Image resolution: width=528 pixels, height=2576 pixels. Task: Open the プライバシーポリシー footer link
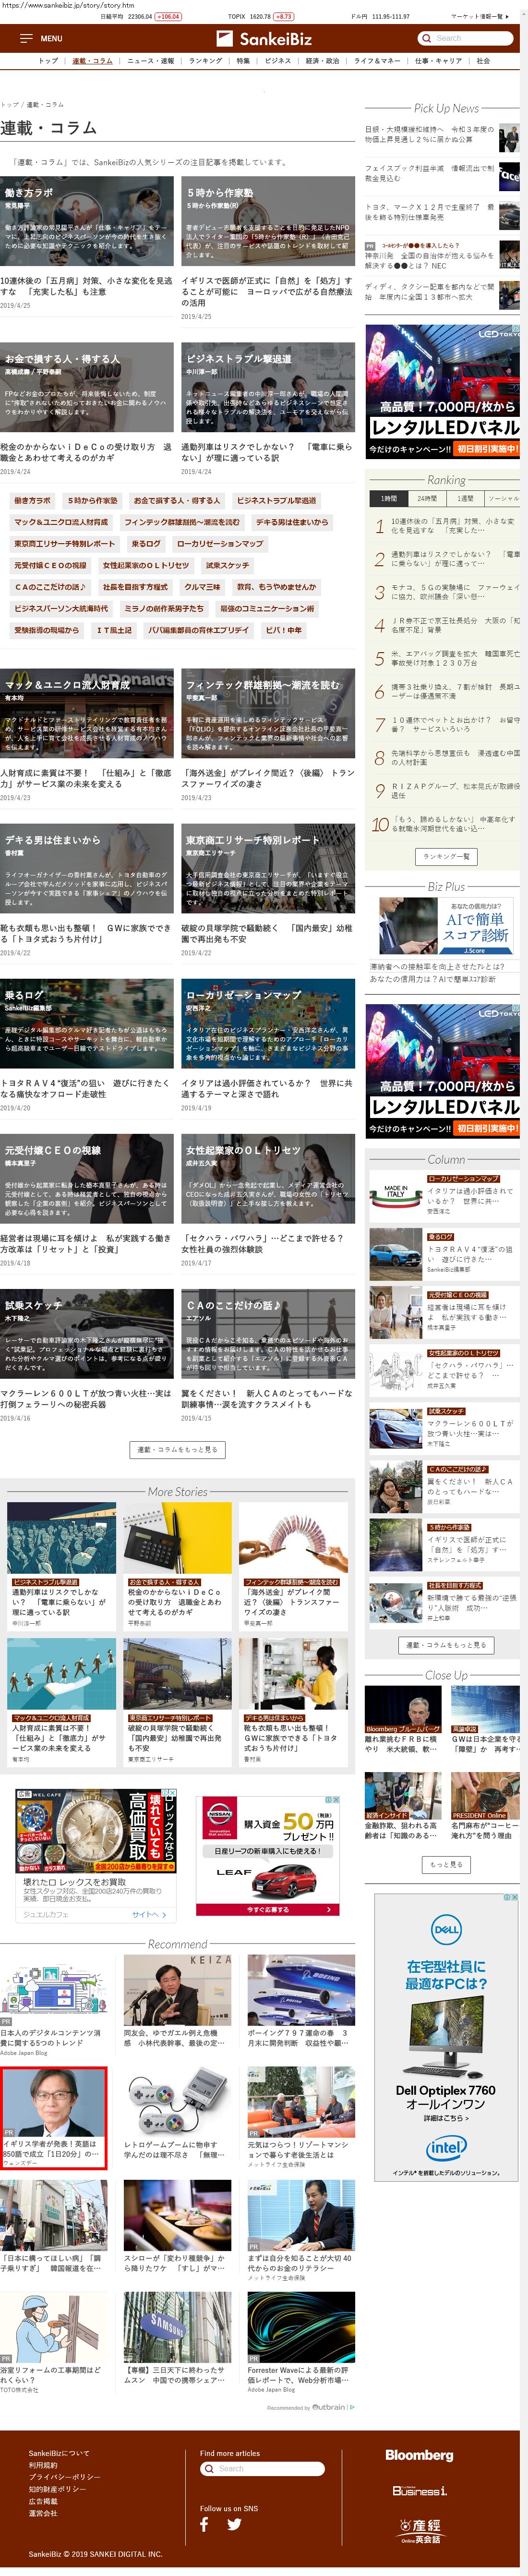(64, 2477)
